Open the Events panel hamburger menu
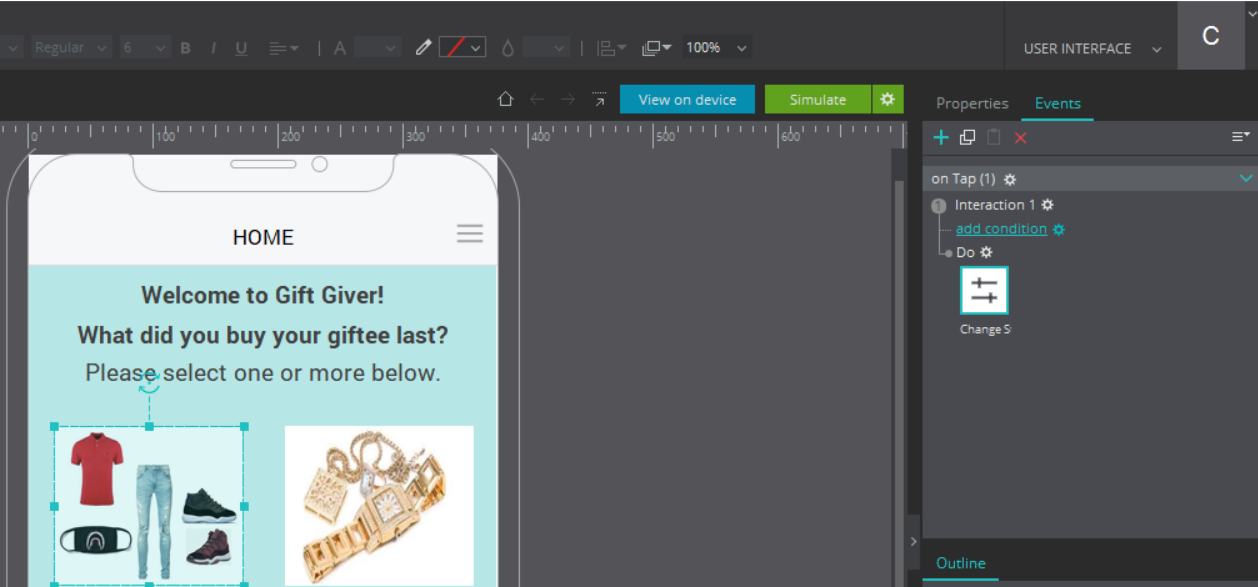This screenshot has height=587, width=1258. [x=1240, y=137]
